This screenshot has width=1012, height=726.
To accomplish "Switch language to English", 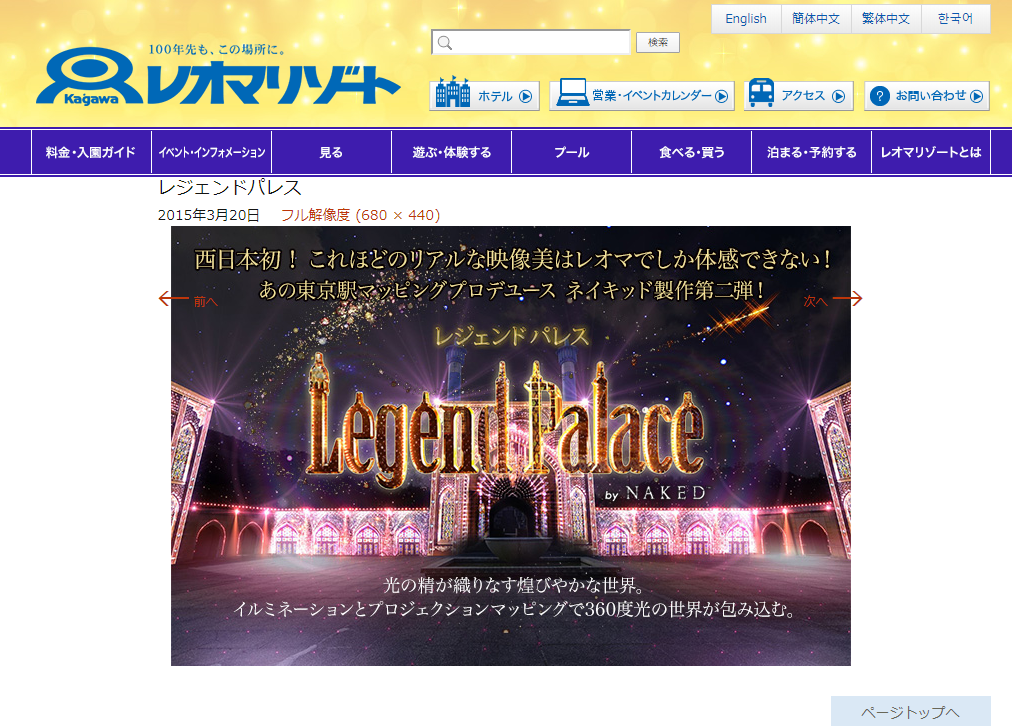I will click(x=746, y=19).
